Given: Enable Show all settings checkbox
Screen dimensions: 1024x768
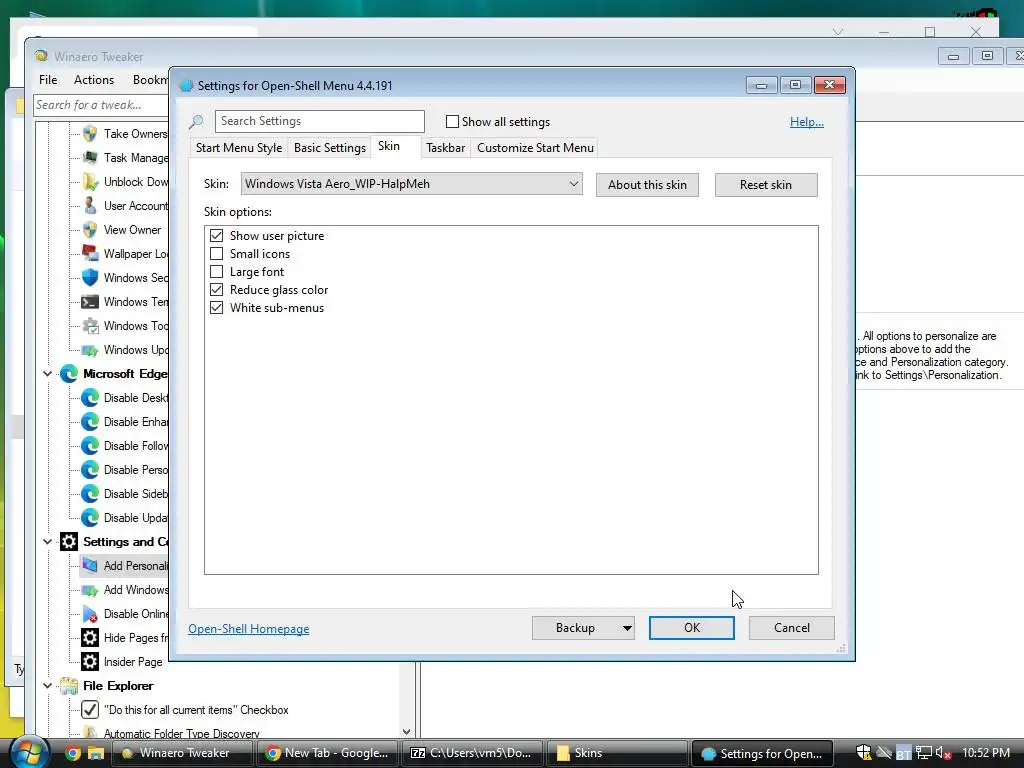Looking at the screenshot, I should pyautogui.click(x=452, y=121).
